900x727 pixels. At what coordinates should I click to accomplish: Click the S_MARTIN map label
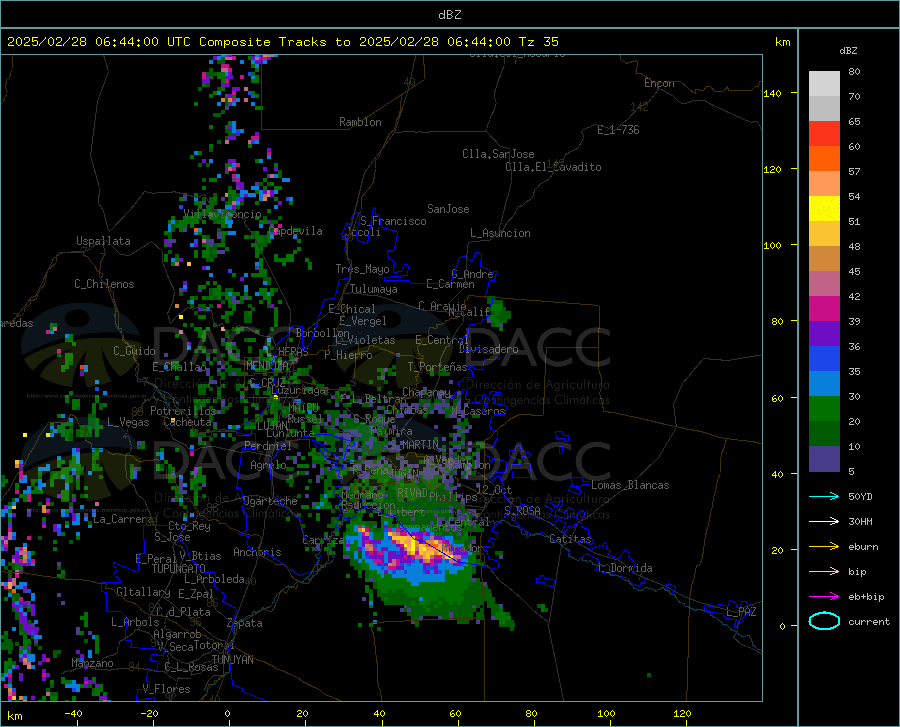[x=414, y=445]
